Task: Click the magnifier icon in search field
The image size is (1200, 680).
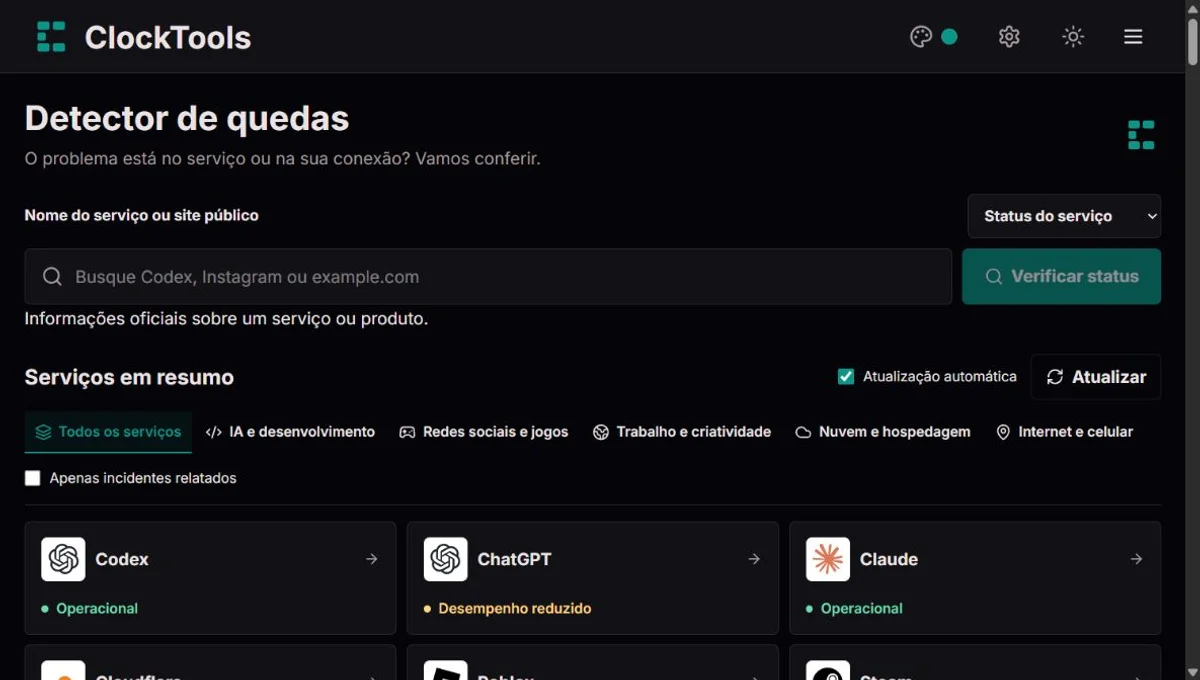Action: click(x=52, y=277)
